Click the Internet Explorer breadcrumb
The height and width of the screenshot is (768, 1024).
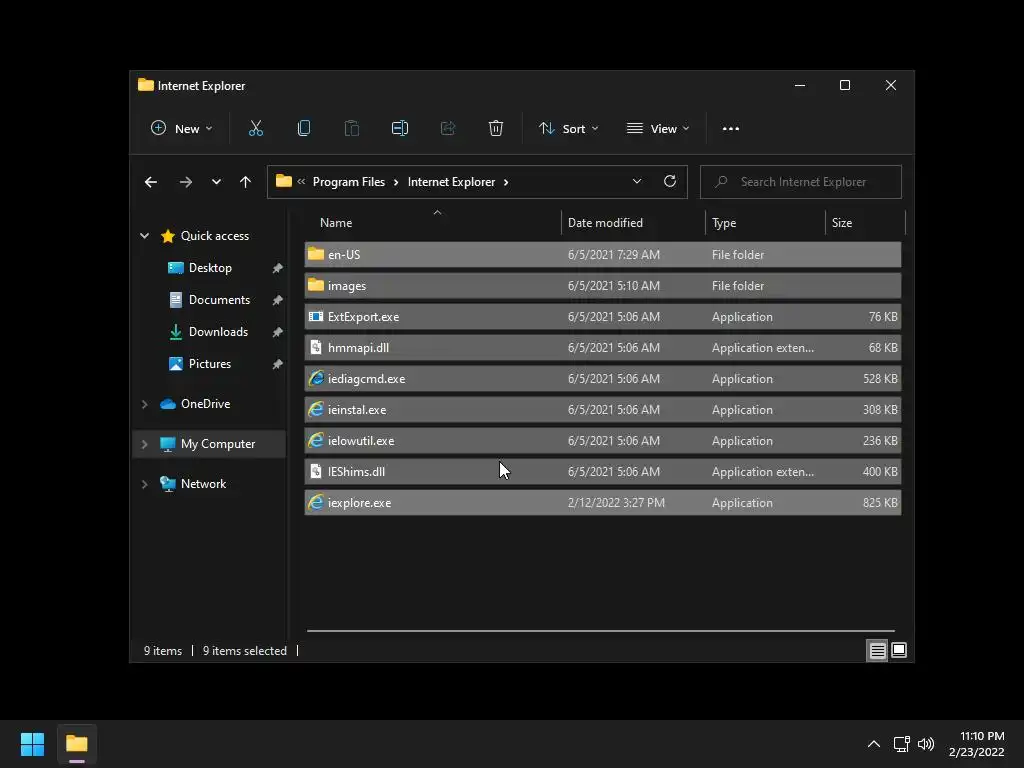(x=451, y=182)
